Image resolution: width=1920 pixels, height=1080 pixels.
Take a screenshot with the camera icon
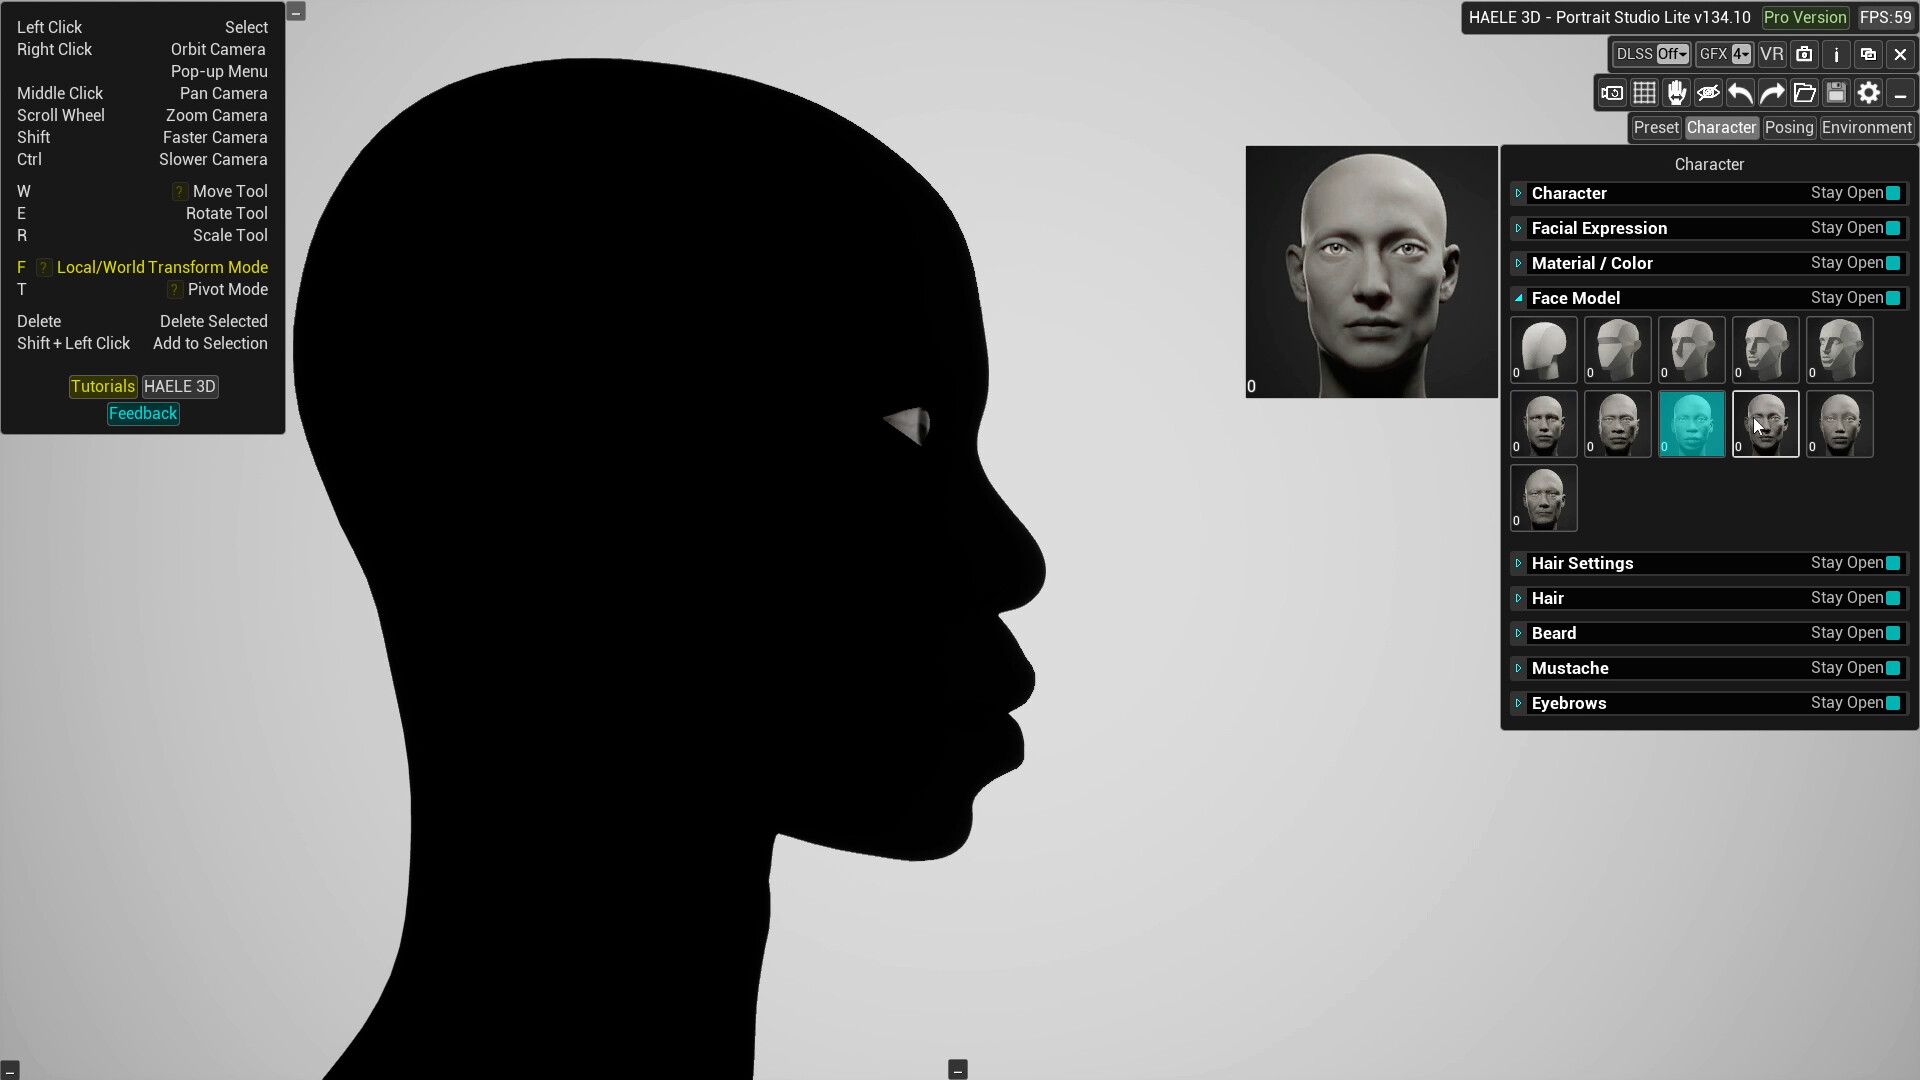click(x=1804, y=54)
